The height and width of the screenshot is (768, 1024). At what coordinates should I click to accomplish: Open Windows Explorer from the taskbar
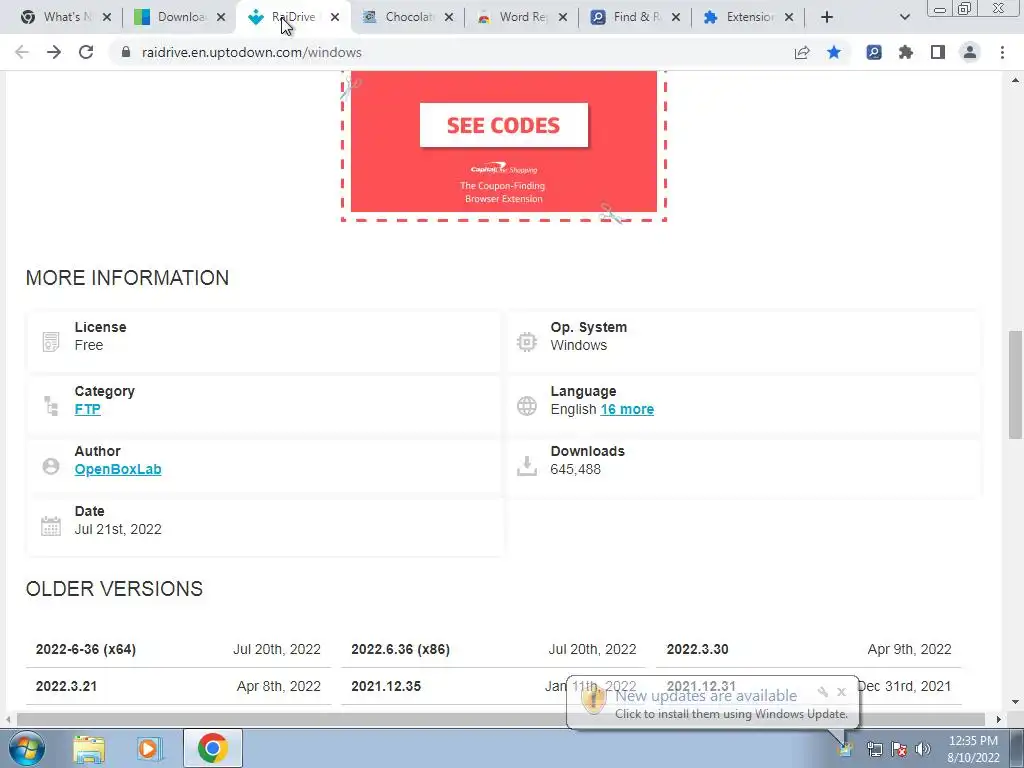click(x=89, y=749)
